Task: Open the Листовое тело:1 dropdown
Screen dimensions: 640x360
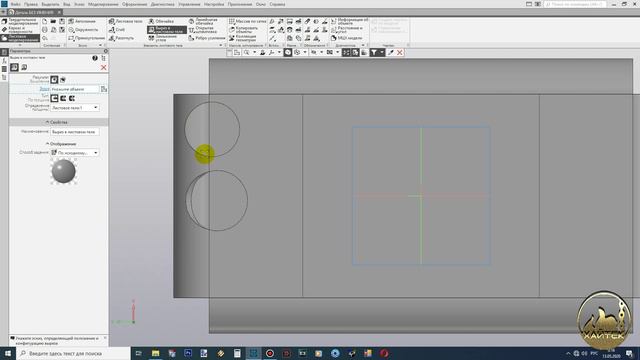Action: pos(75,108)
